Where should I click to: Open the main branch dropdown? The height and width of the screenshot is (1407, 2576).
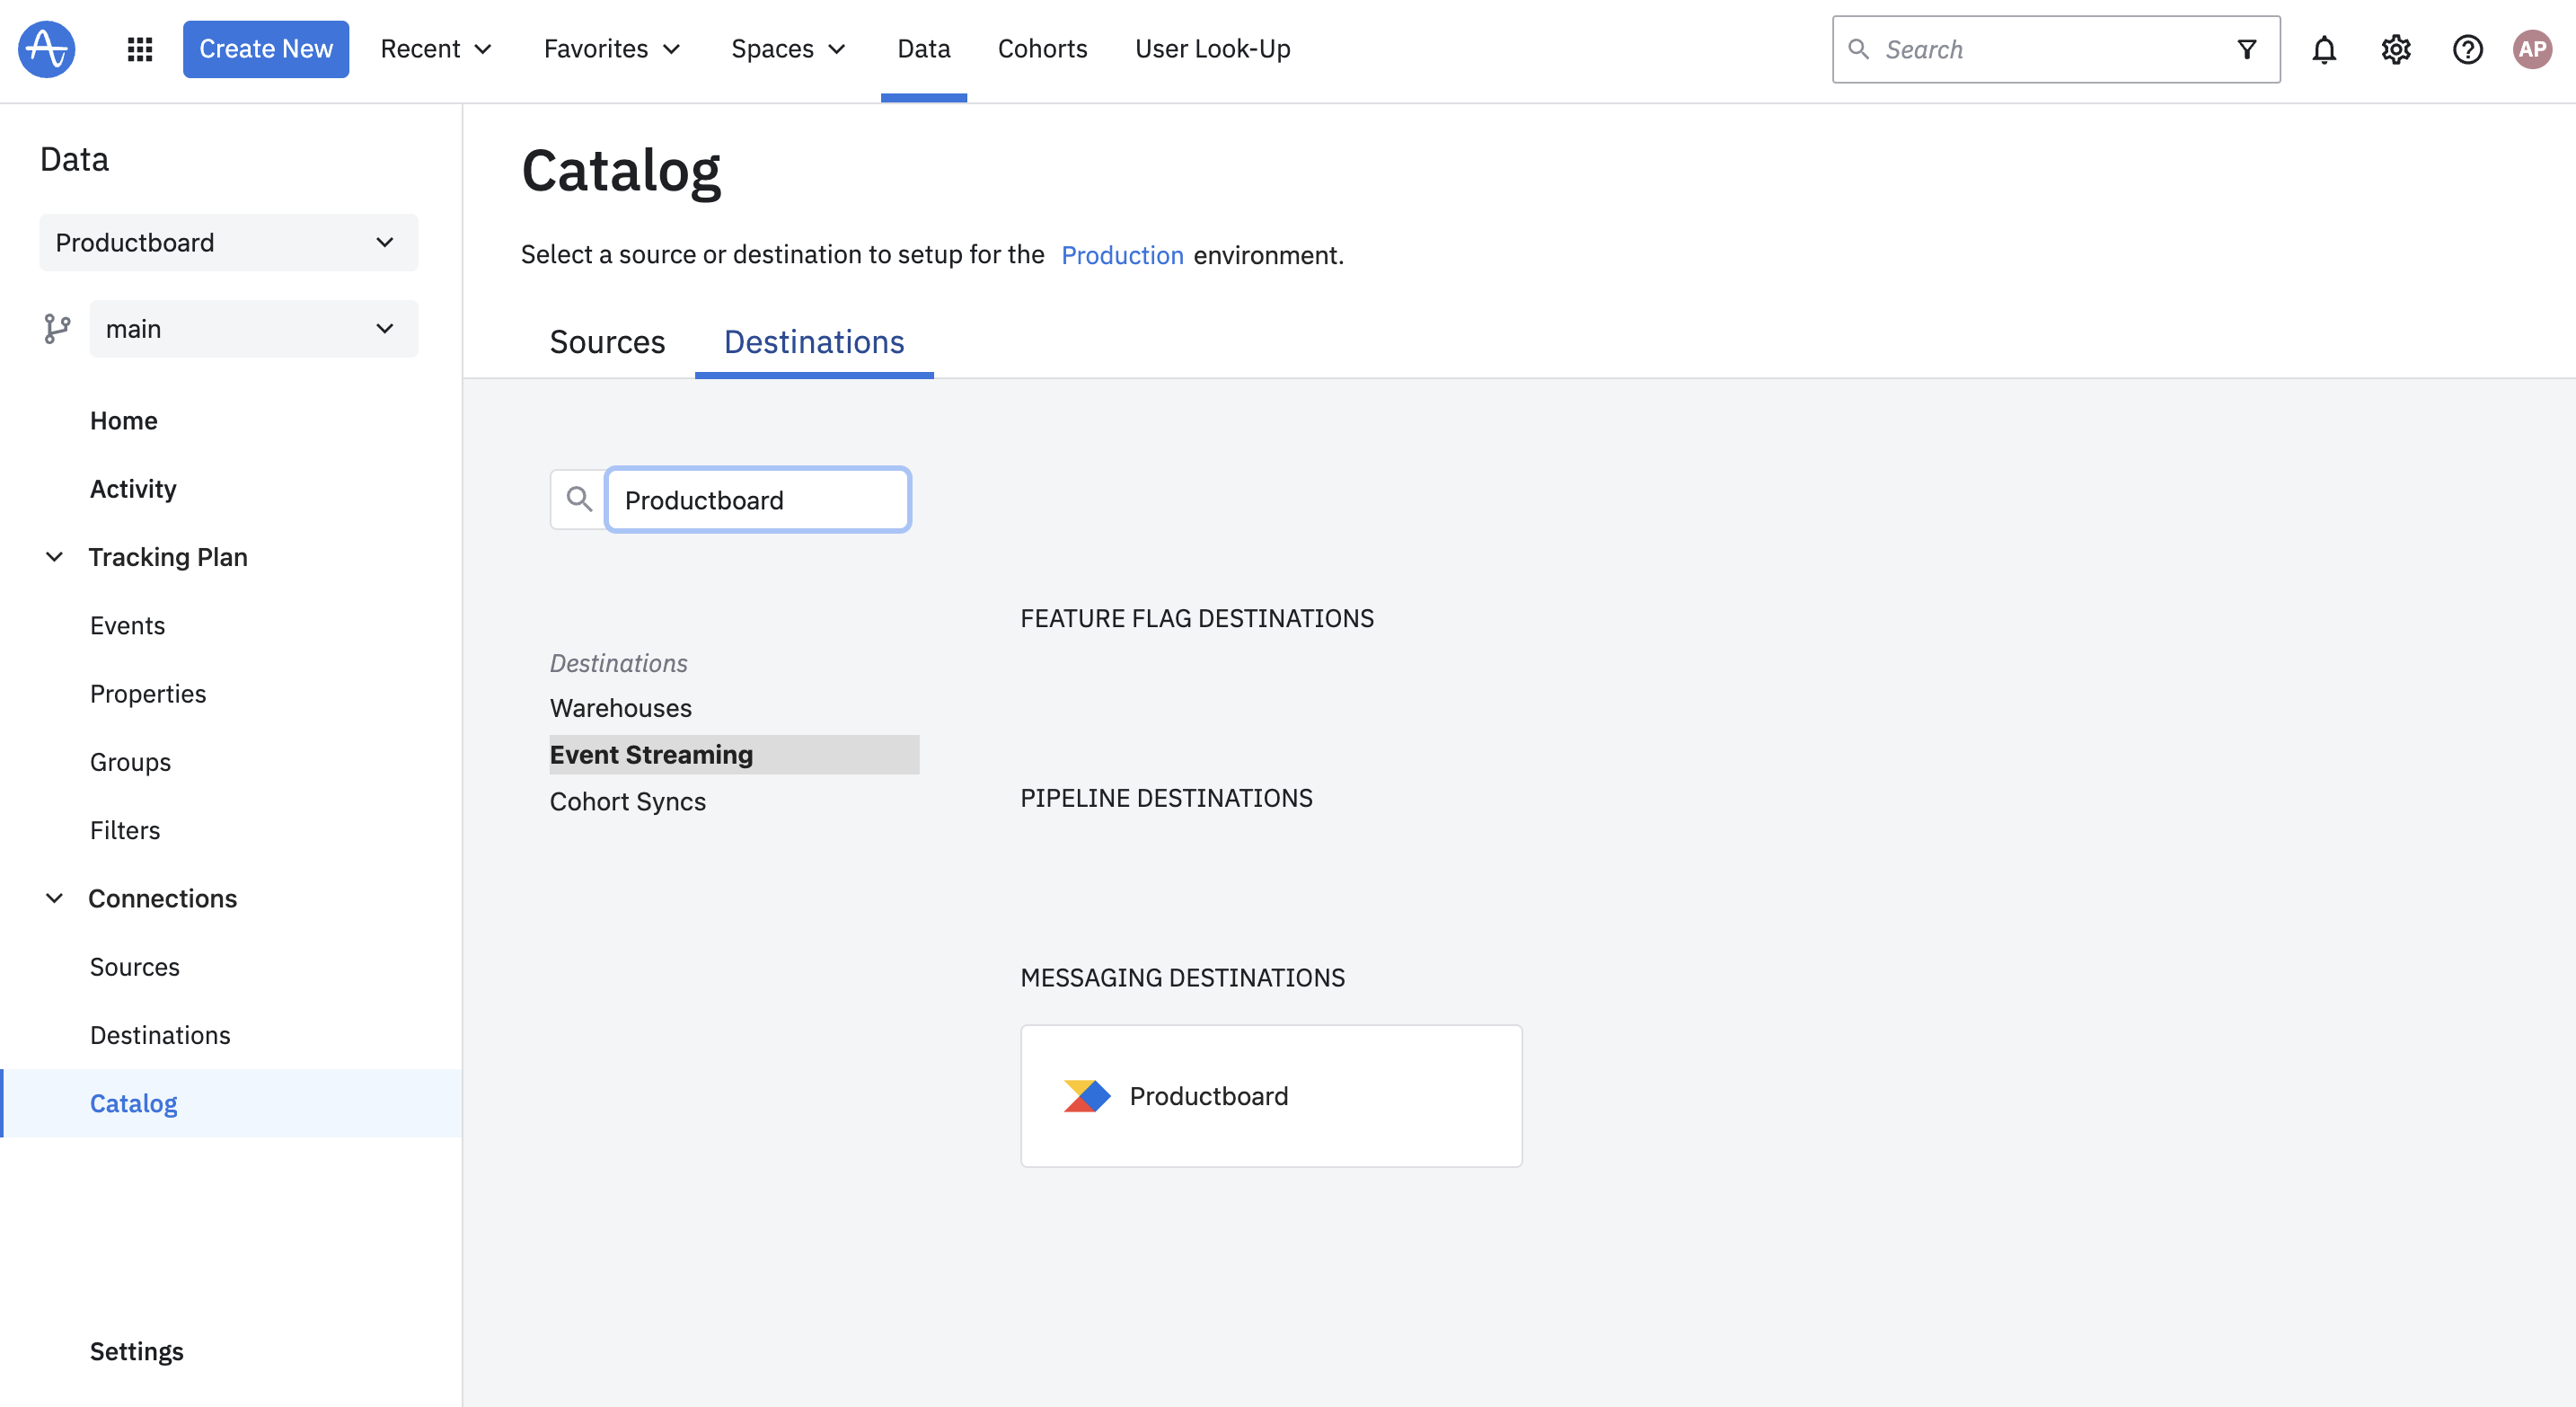254,329
